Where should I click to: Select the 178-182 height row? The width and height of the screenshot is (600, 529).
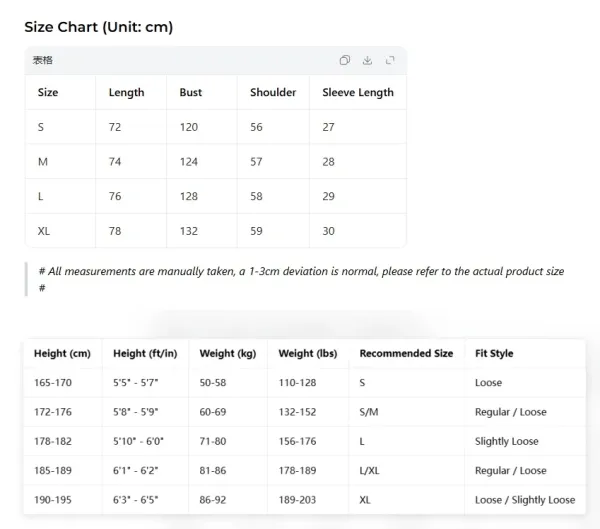(305, 441)
